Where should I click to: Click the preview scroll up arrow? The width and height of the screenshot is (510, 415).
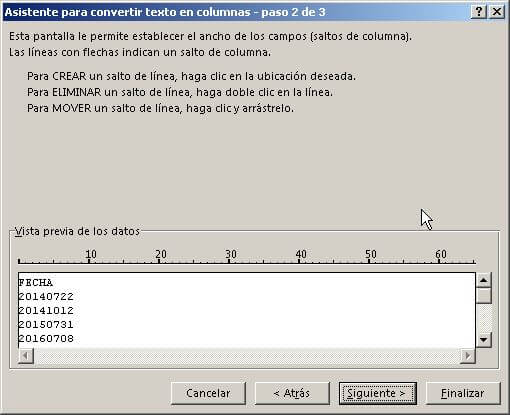483,280
